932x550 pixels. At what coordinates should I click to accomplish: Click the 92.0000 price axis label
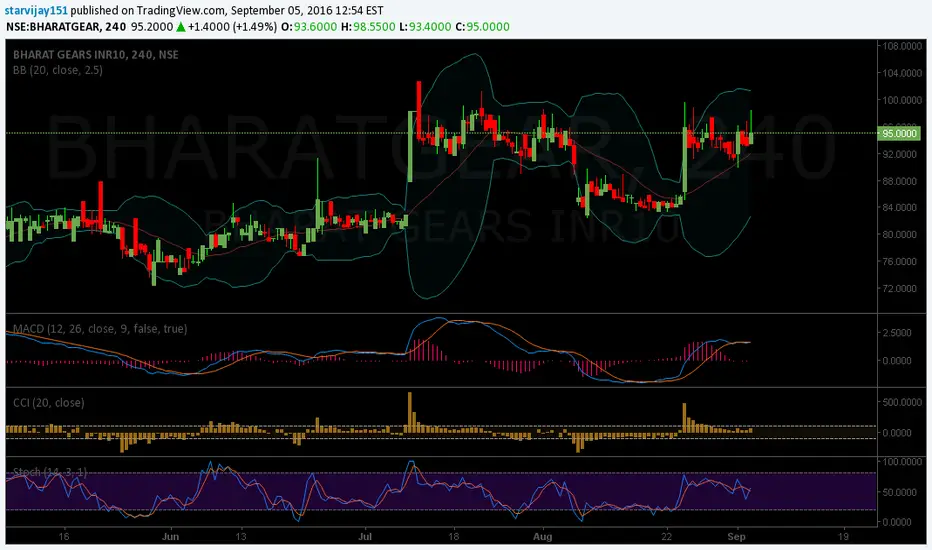click(899, 154)
